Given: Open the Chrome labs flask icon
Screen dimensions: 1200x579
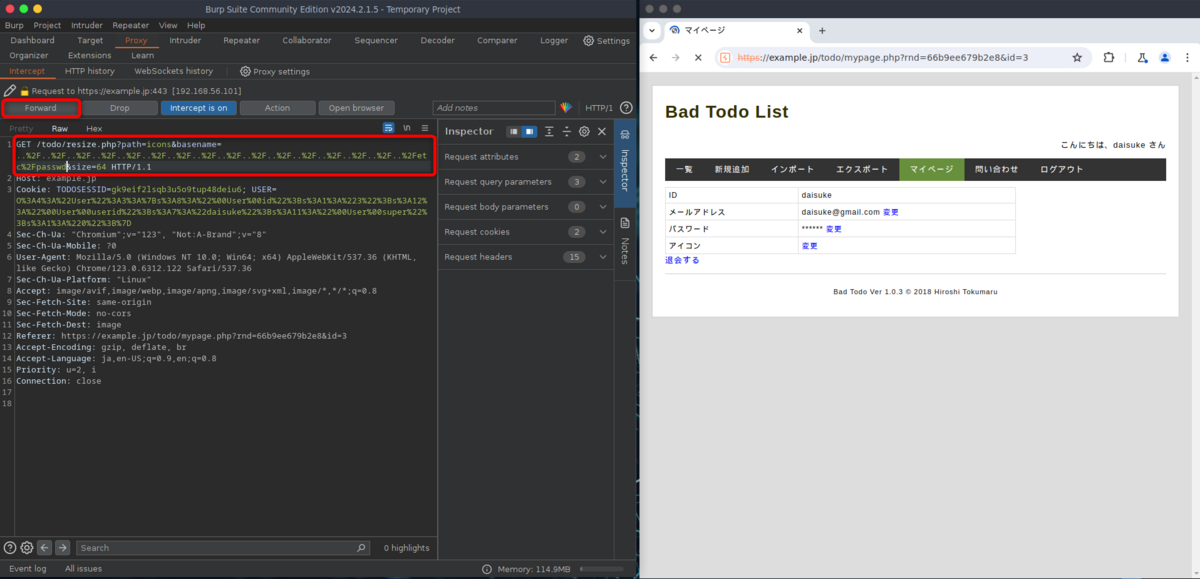Looking at the screenshot, I should tap(1142, 57).
